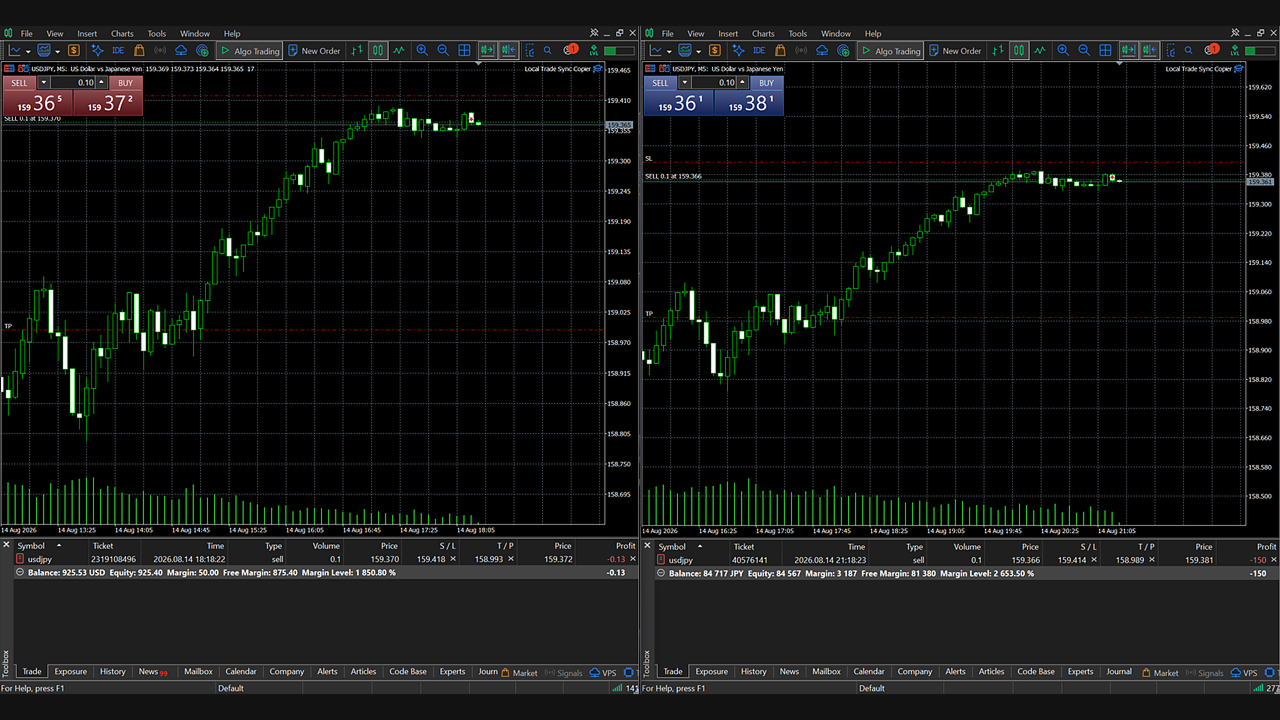Open the Market bag icon in left window toolbar

point(139,50)
